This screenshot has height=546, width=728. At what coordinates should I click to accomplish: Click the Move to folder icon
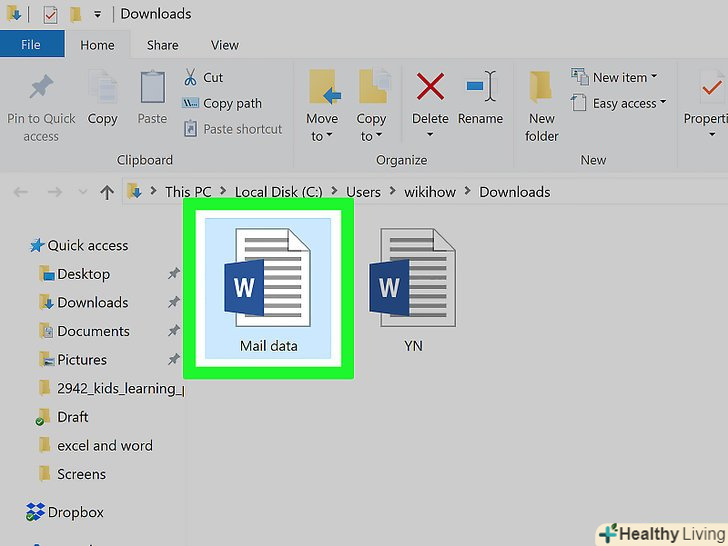[325, 86]
